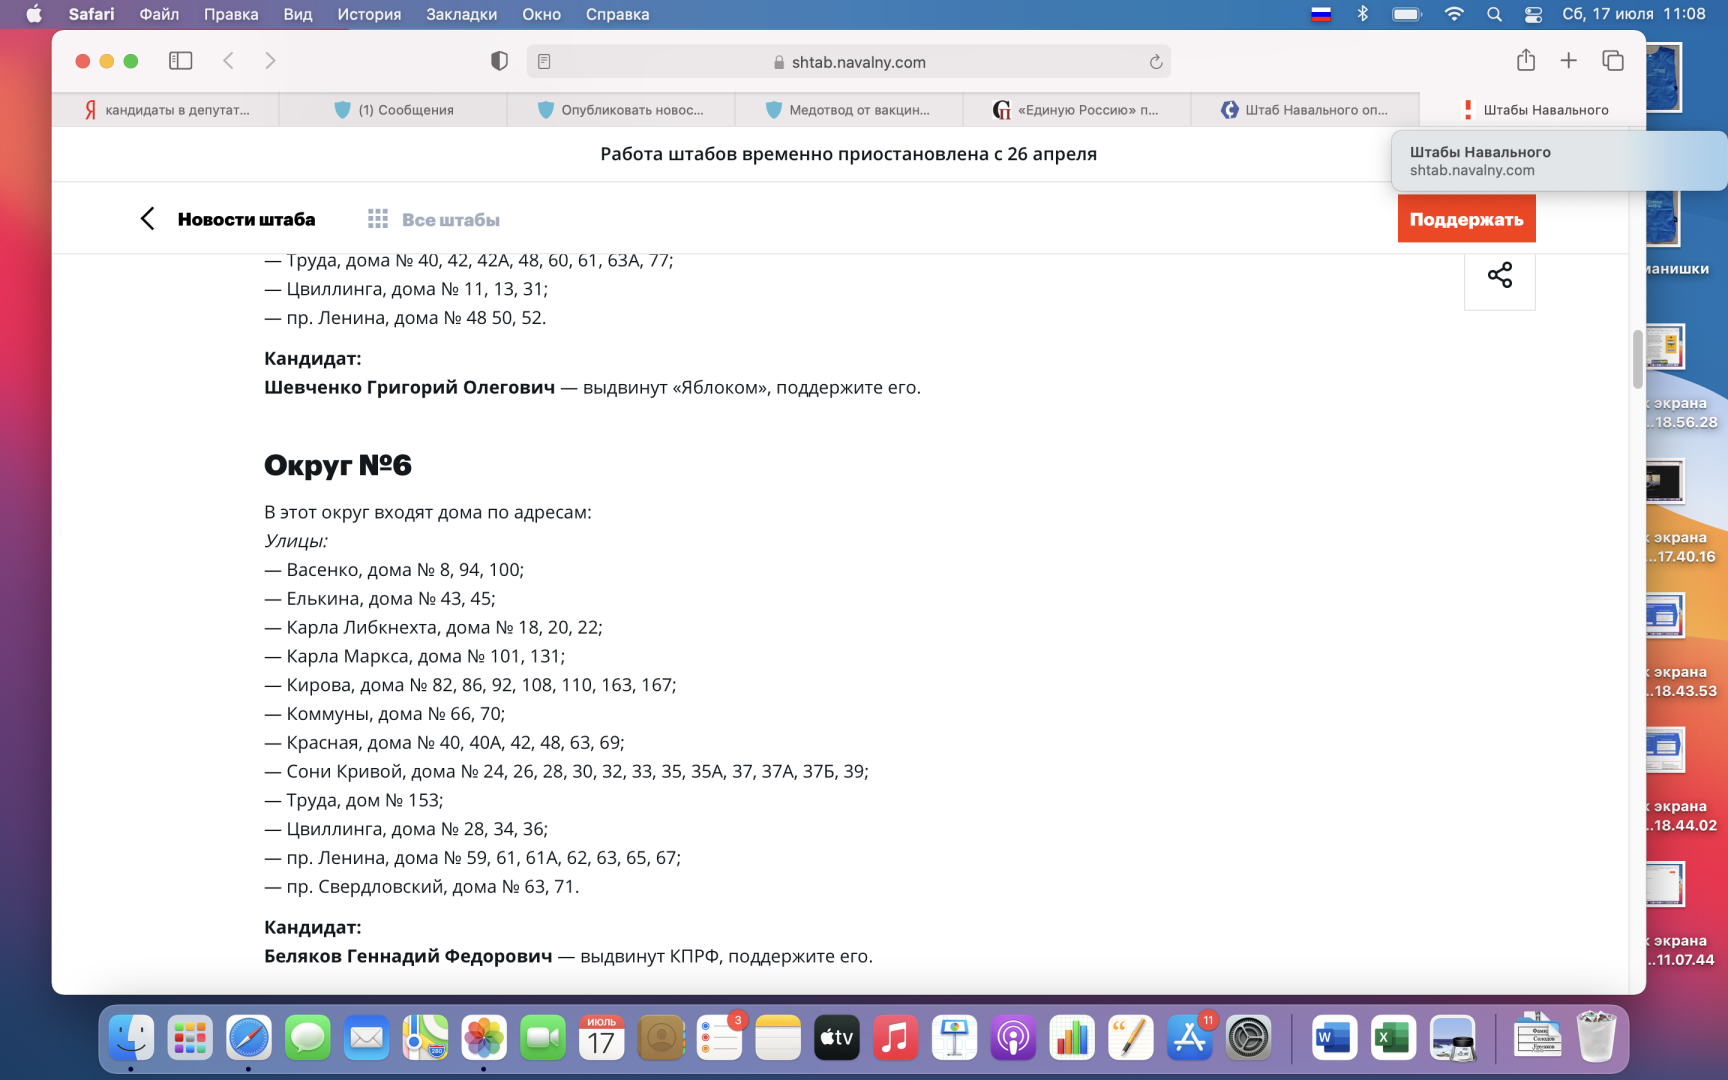
Task: Open the Russian input source menu flag
Action: click(x=1321, y=14)
